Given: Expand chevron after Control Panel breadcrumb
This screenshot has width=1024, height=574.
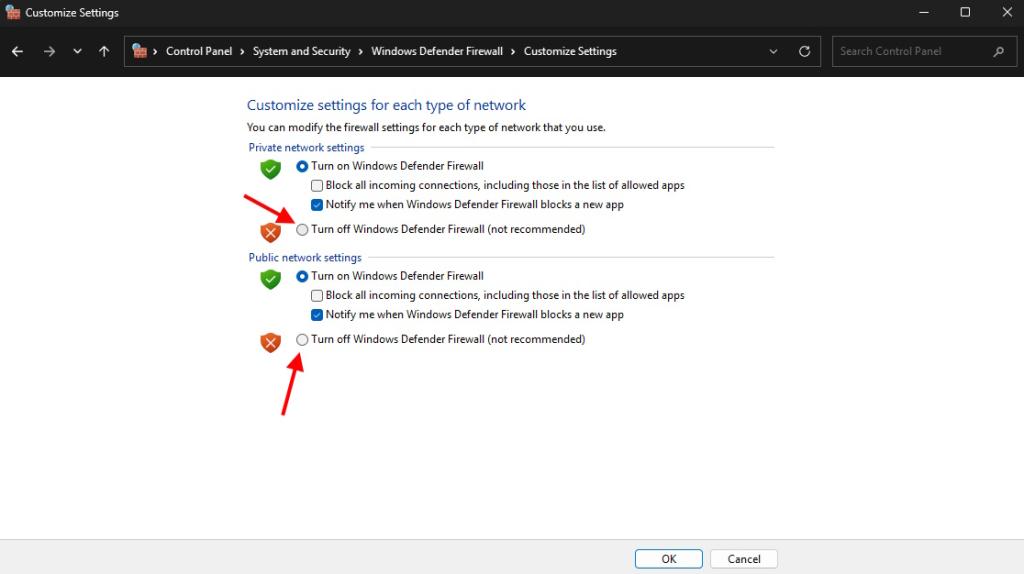Looking at the screenshot, I should point(242,51).
